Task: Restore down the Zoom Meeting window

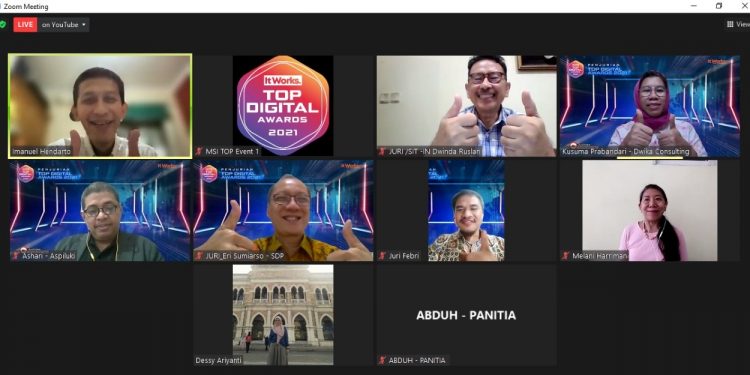Action: (x=719, y=6)
